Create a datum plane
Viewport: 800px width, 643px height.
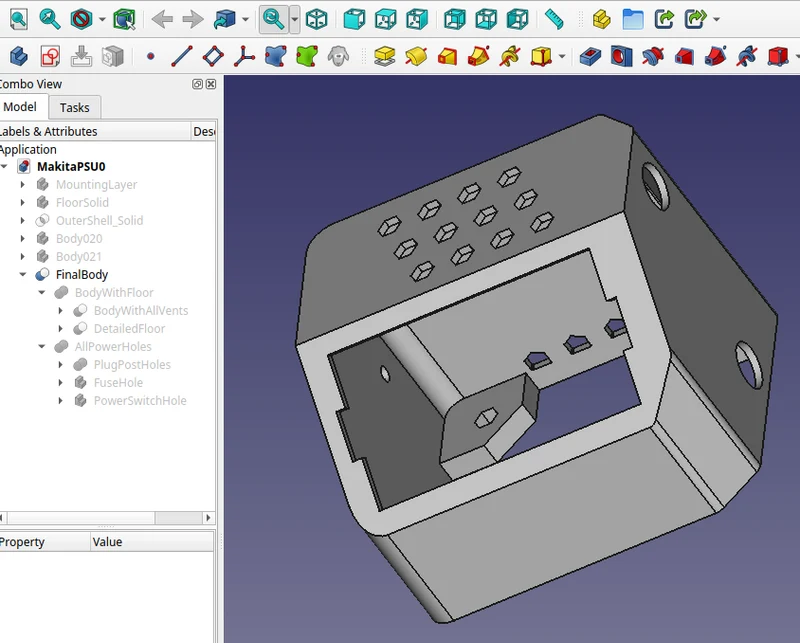213,56
